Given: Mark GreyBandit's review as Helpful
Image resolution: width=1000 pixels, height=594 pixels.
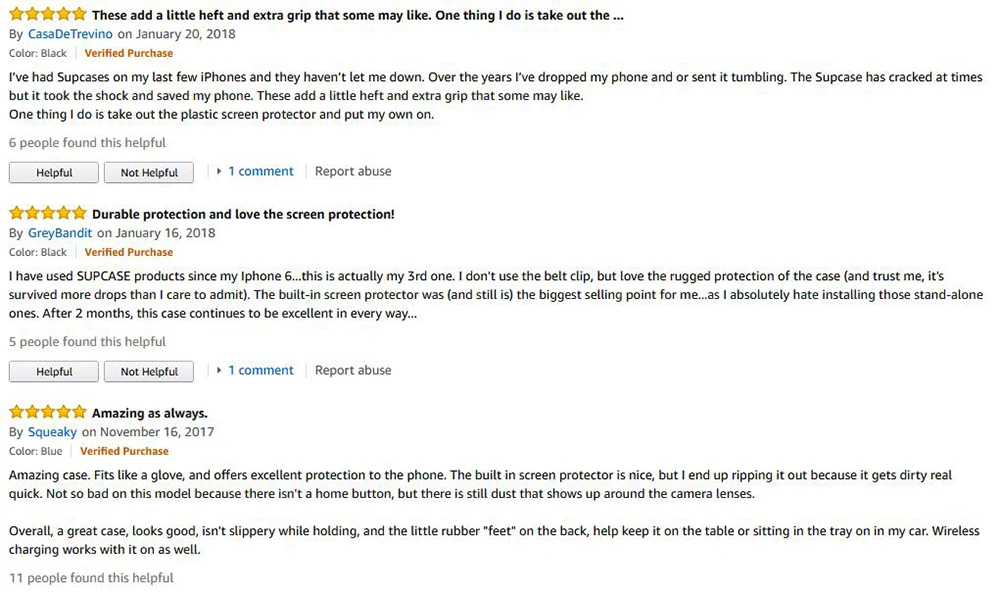Looking at the screenshot, I should pyautogui.click(x=54, y=371).
